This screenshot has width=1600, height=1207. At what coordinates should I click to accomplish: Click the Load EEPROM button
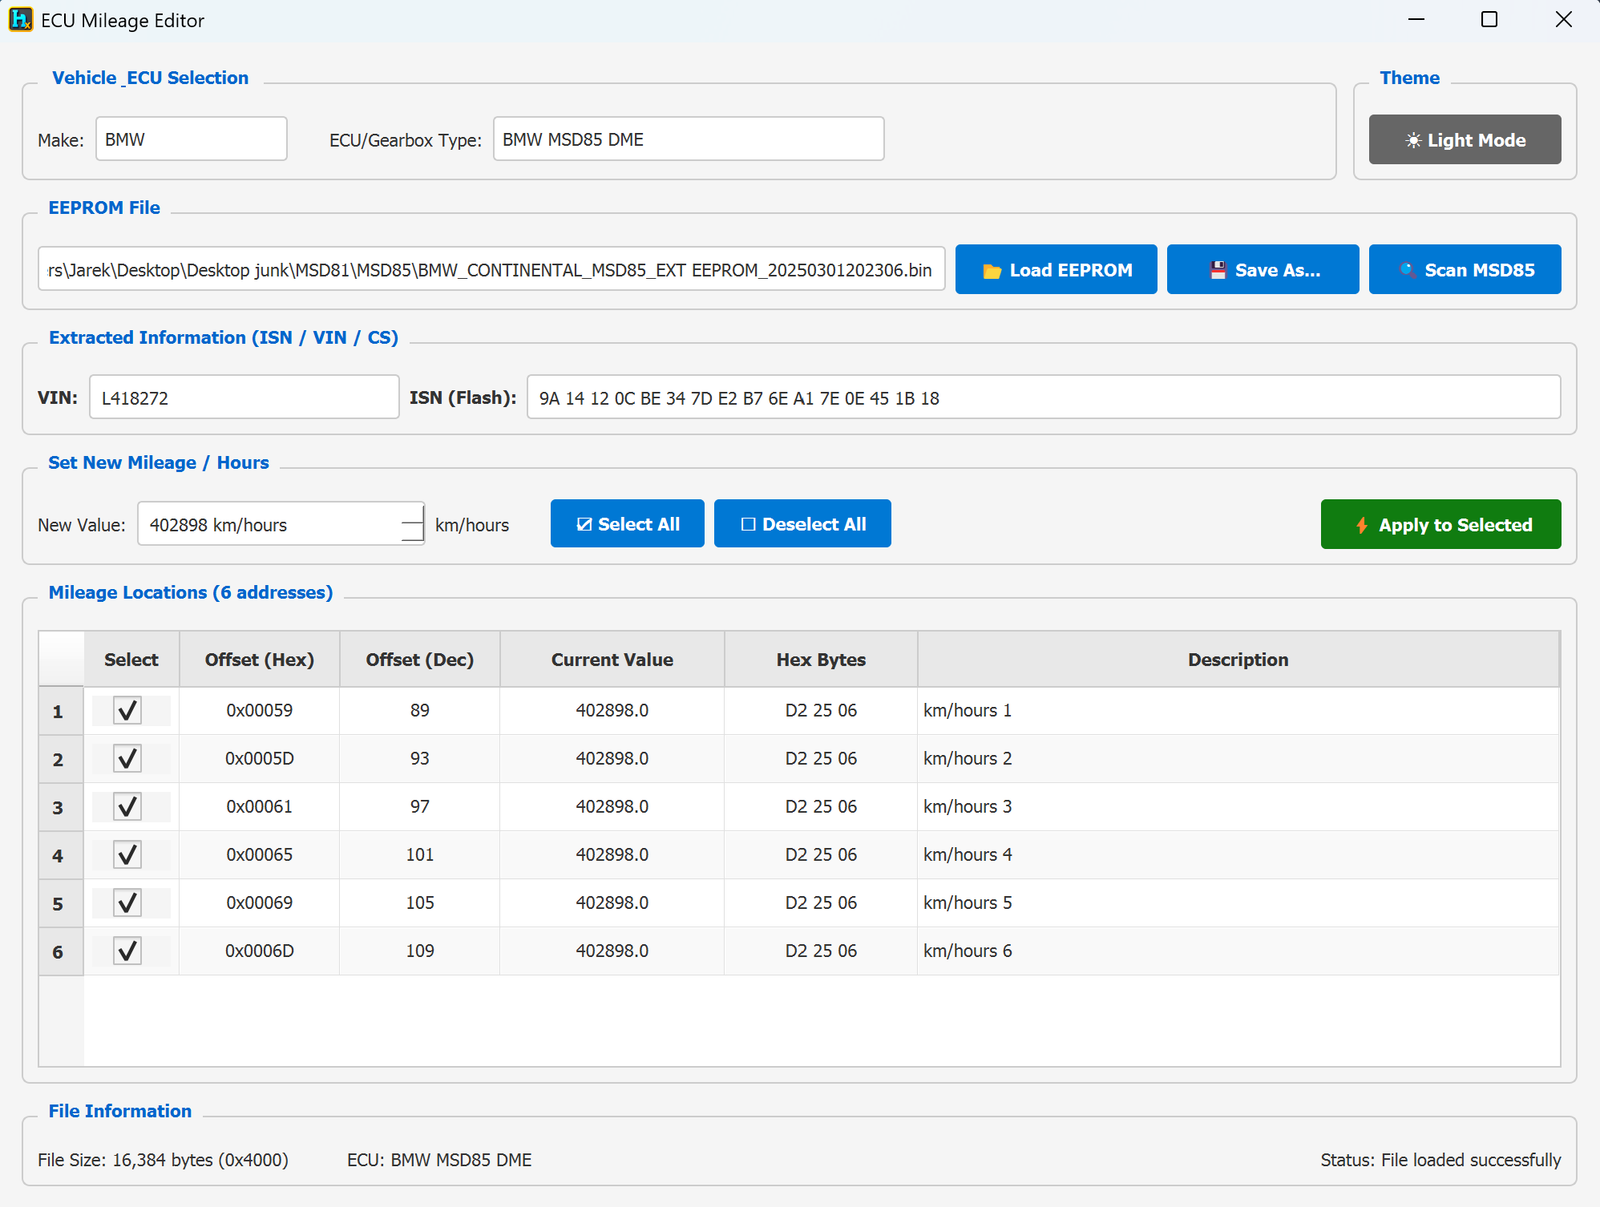pos(1056,270)
